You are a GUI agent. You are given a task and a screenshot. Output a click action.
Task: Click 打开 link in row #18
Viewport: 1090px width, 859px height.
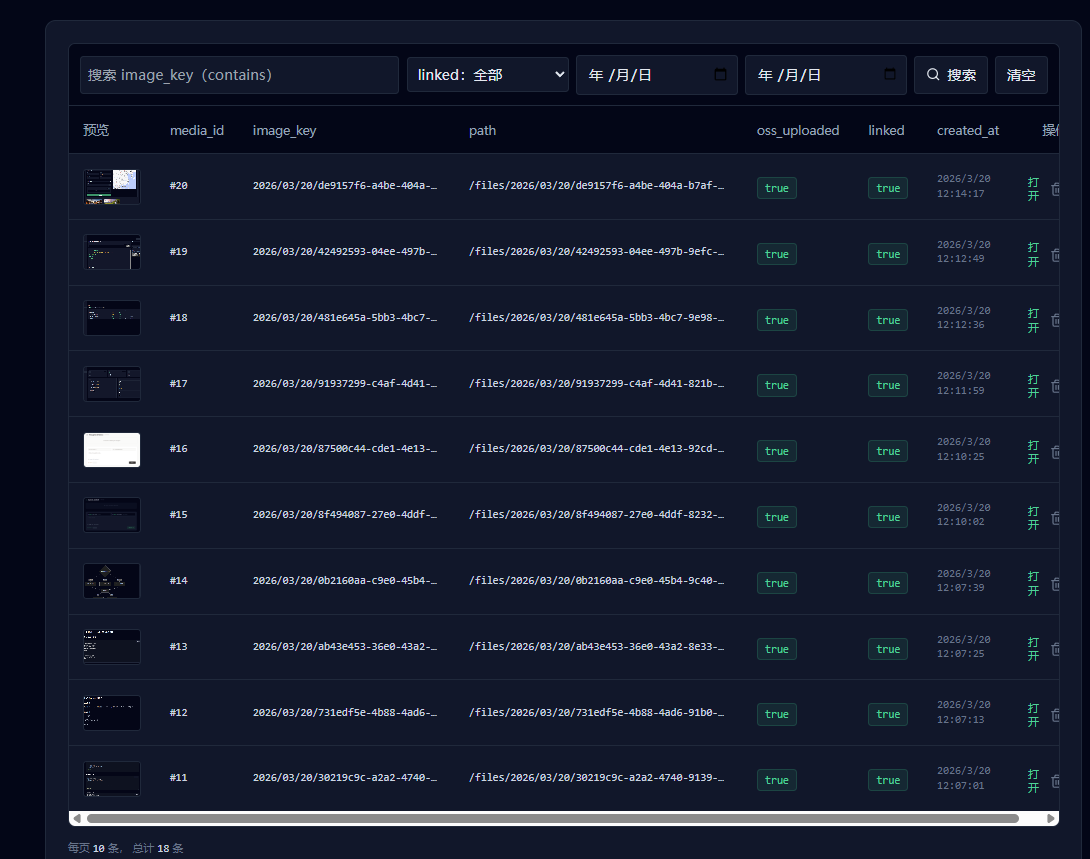(x=1034, y=320)
